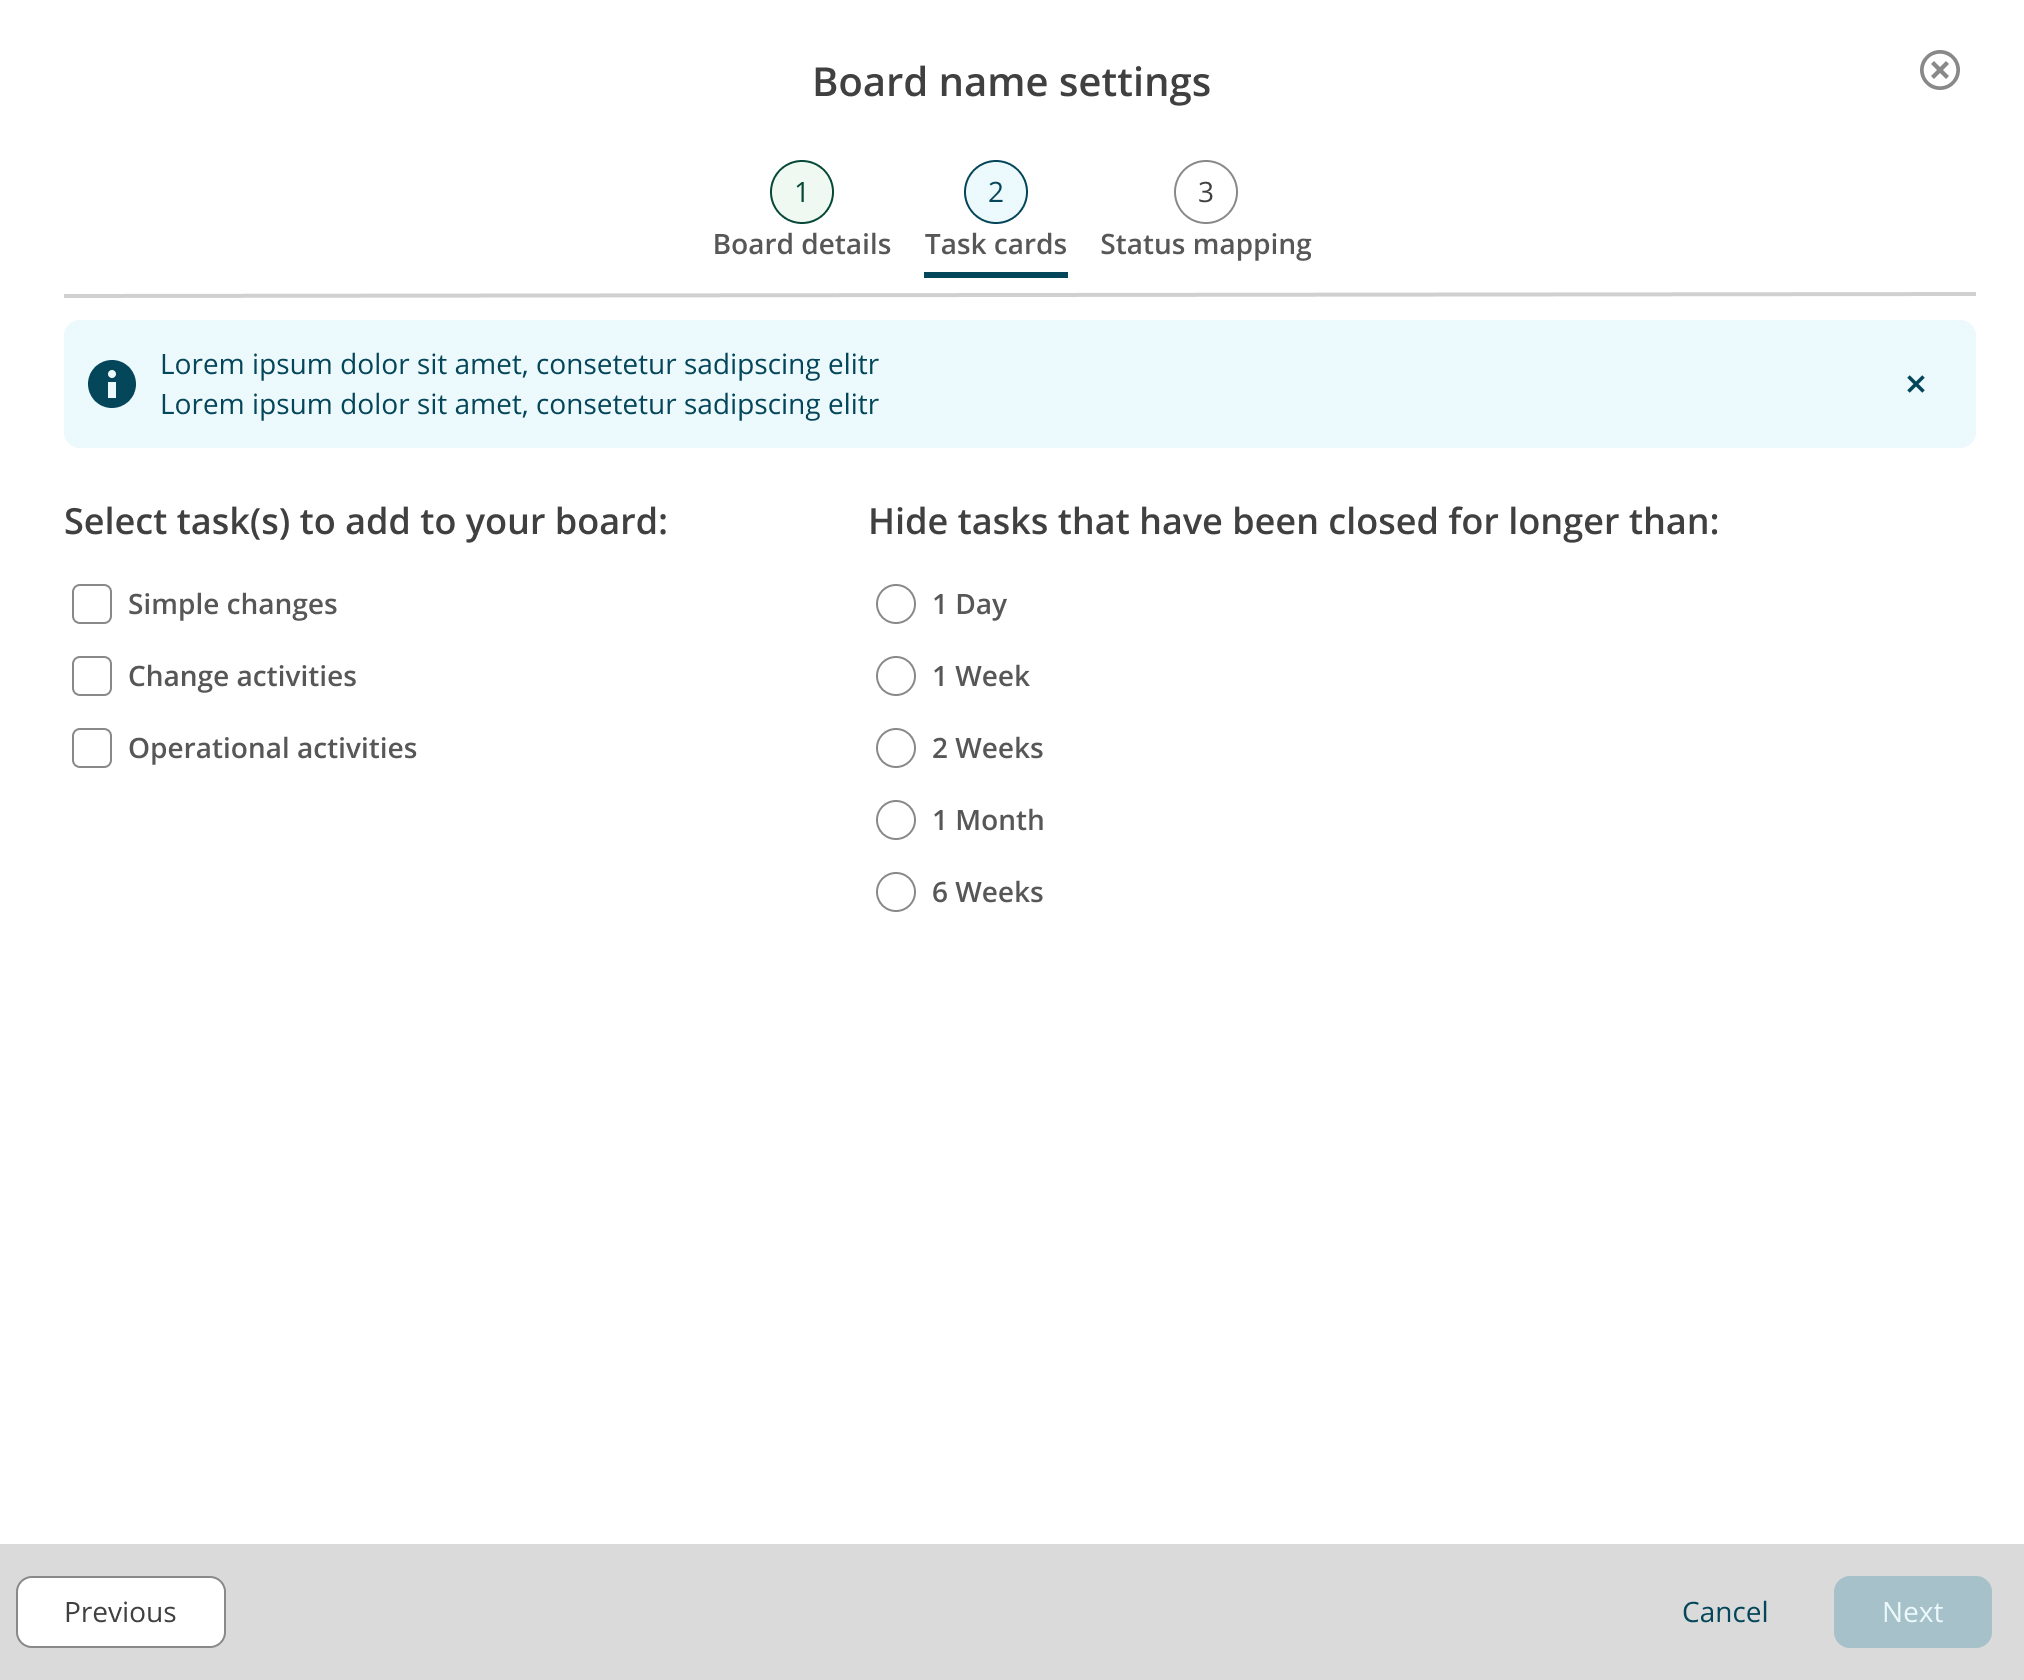Choose 1 Week for hiding closed tasks
This screenshot has width=2024, height=1680.
[895, 676]
